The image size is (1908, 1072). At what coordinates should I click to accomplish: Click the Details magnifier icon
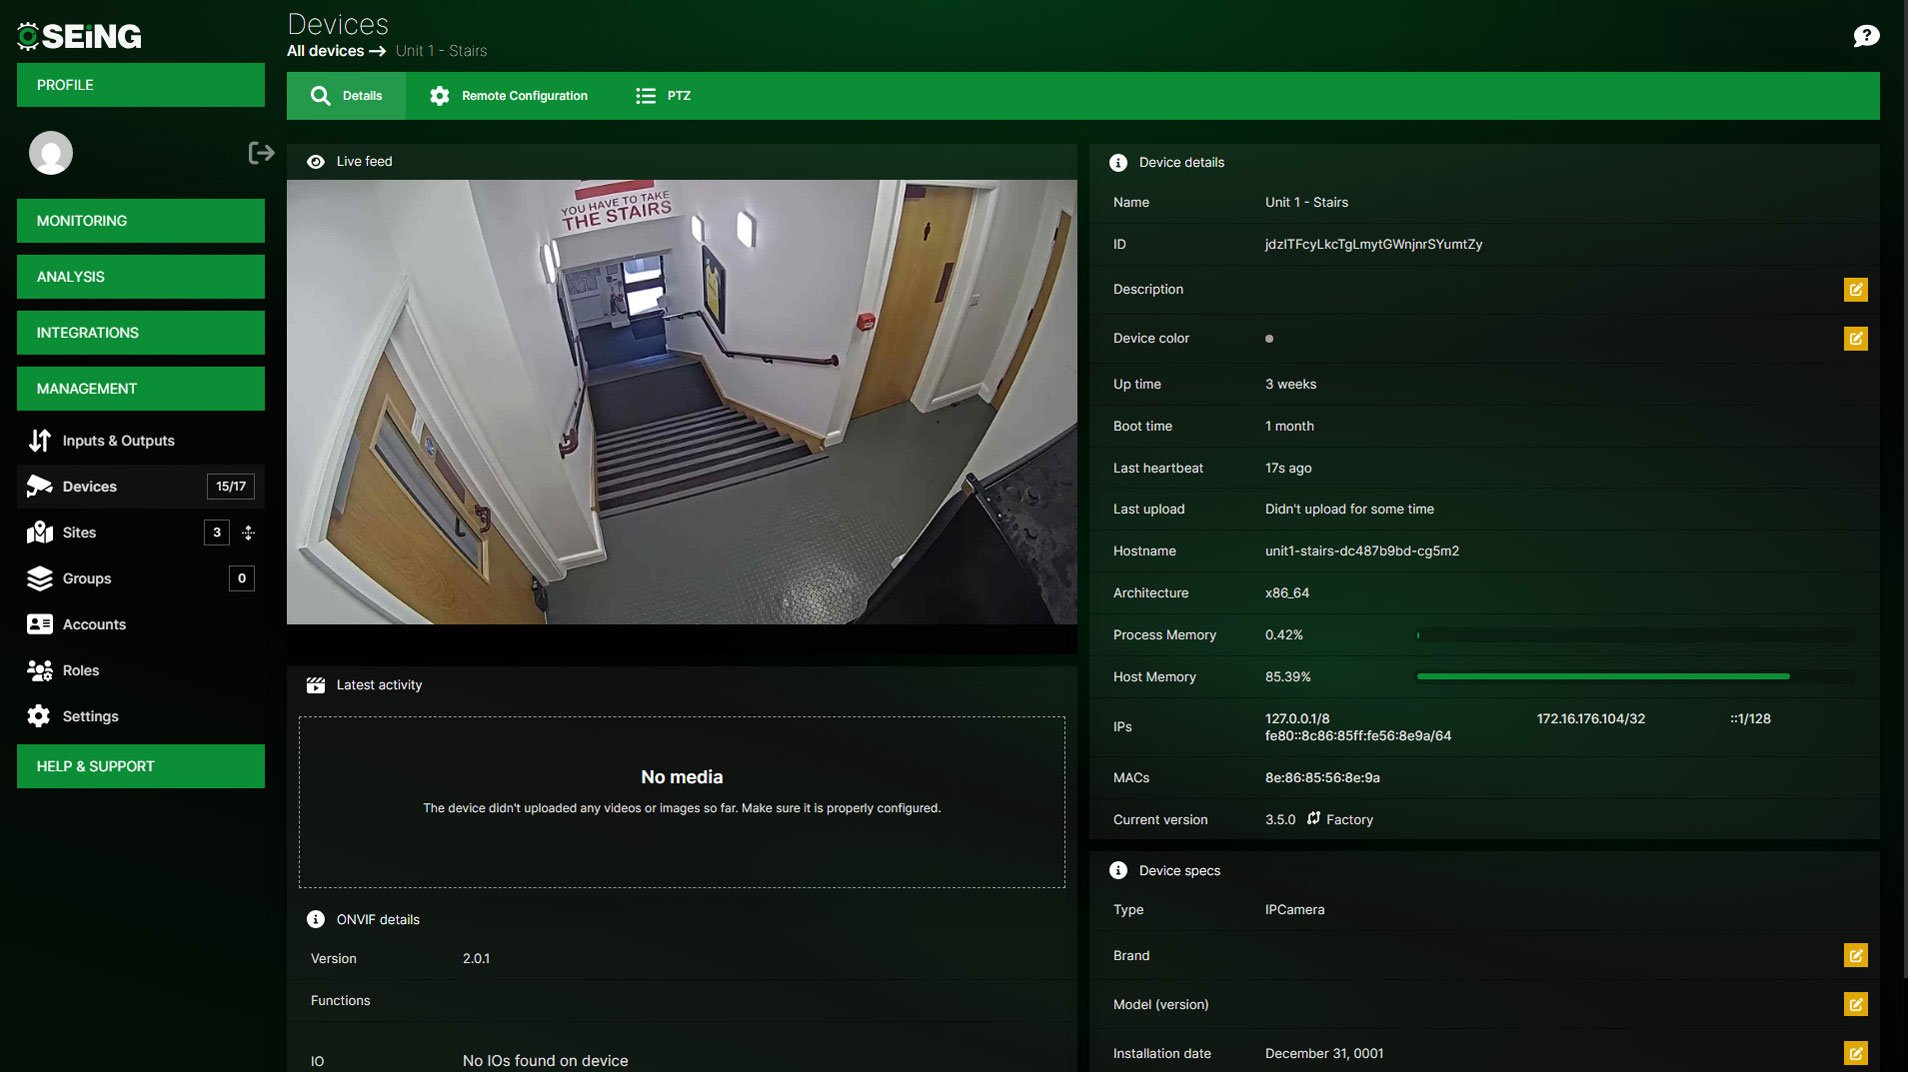click(x=320, y=96)
